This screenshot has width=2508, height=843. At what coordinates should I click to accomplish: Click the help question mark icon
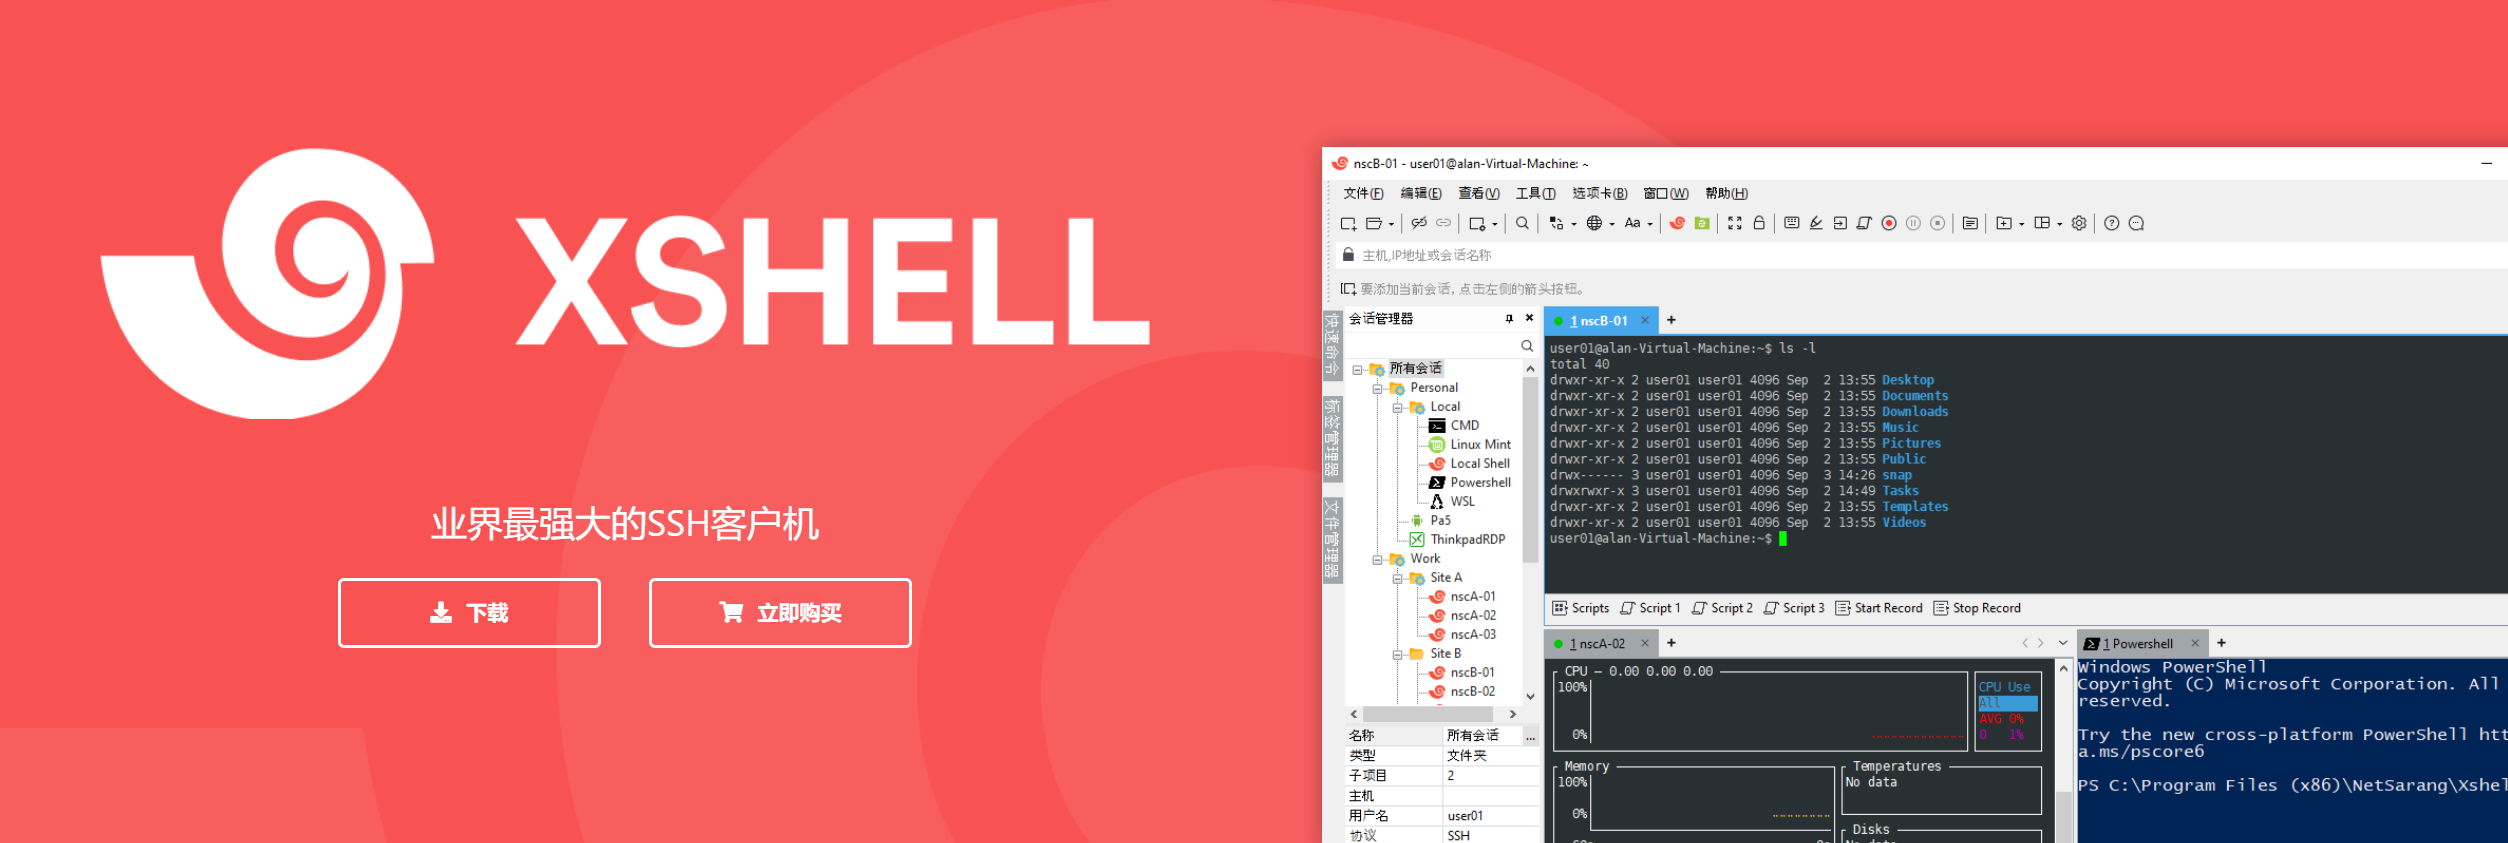click(x=2112, y=224)
